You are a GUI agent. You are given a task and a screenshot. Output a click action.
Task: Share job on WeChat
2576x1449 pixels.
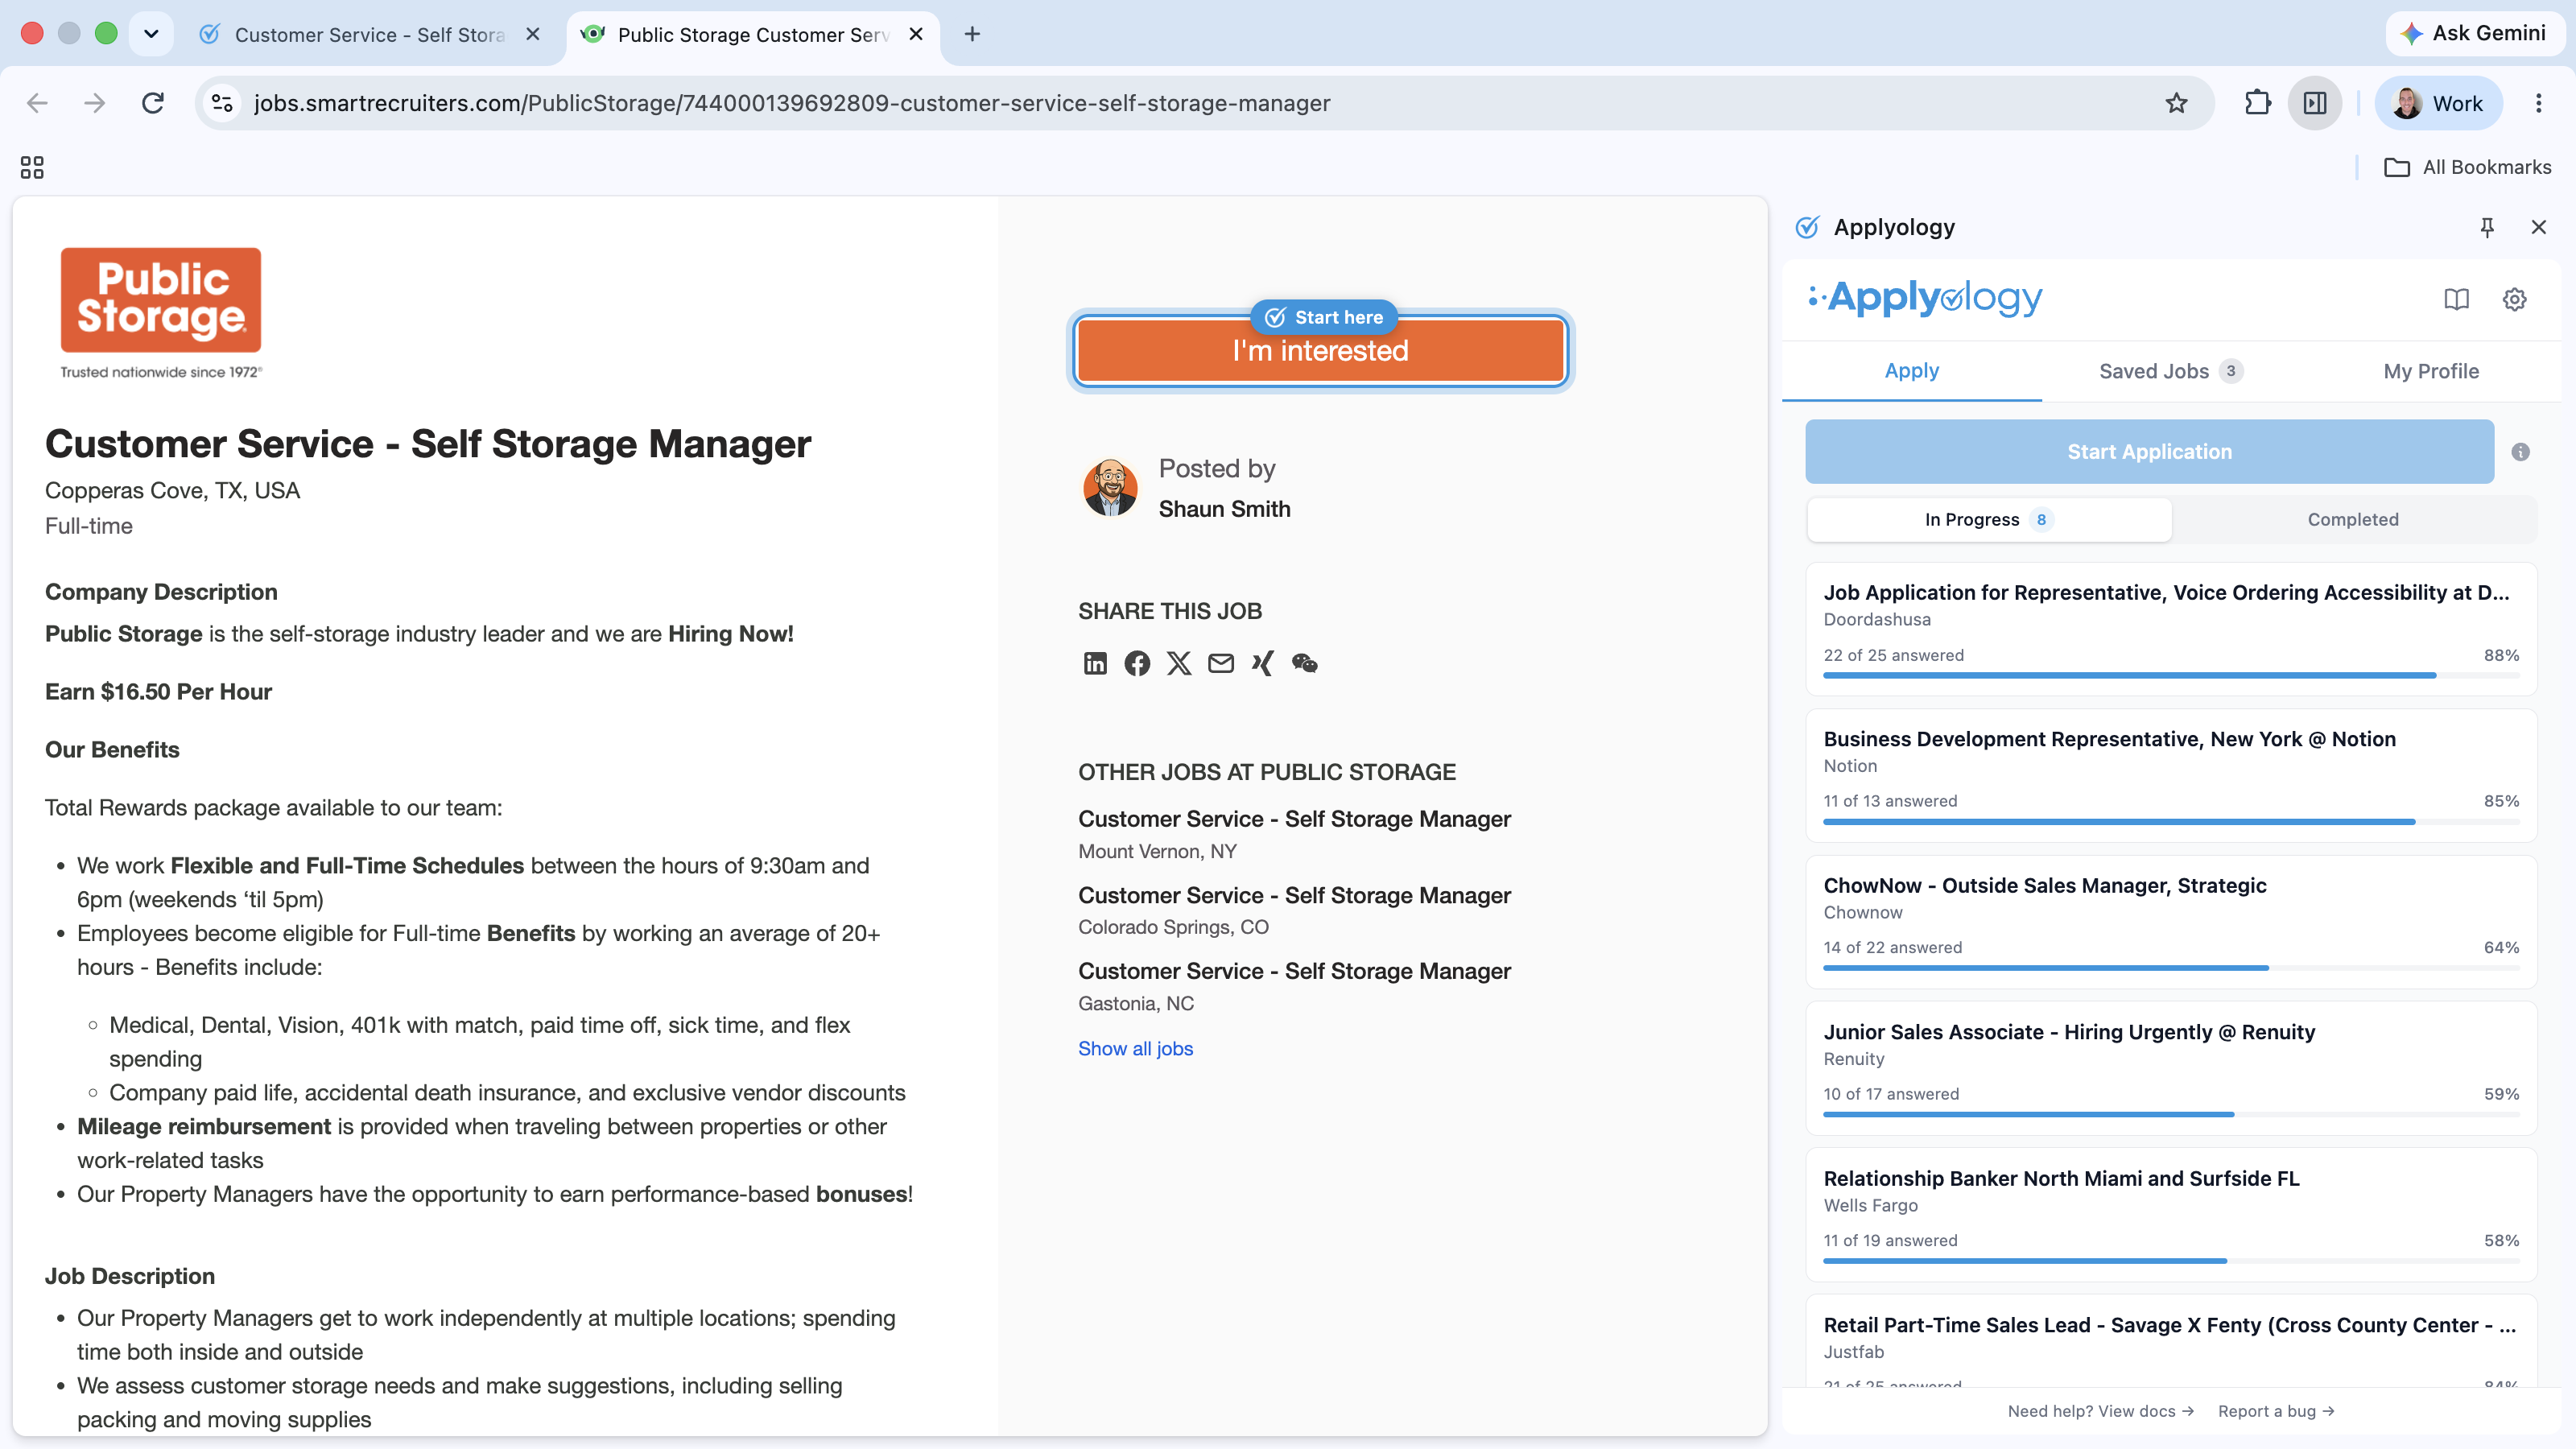tap(1305, 663)
